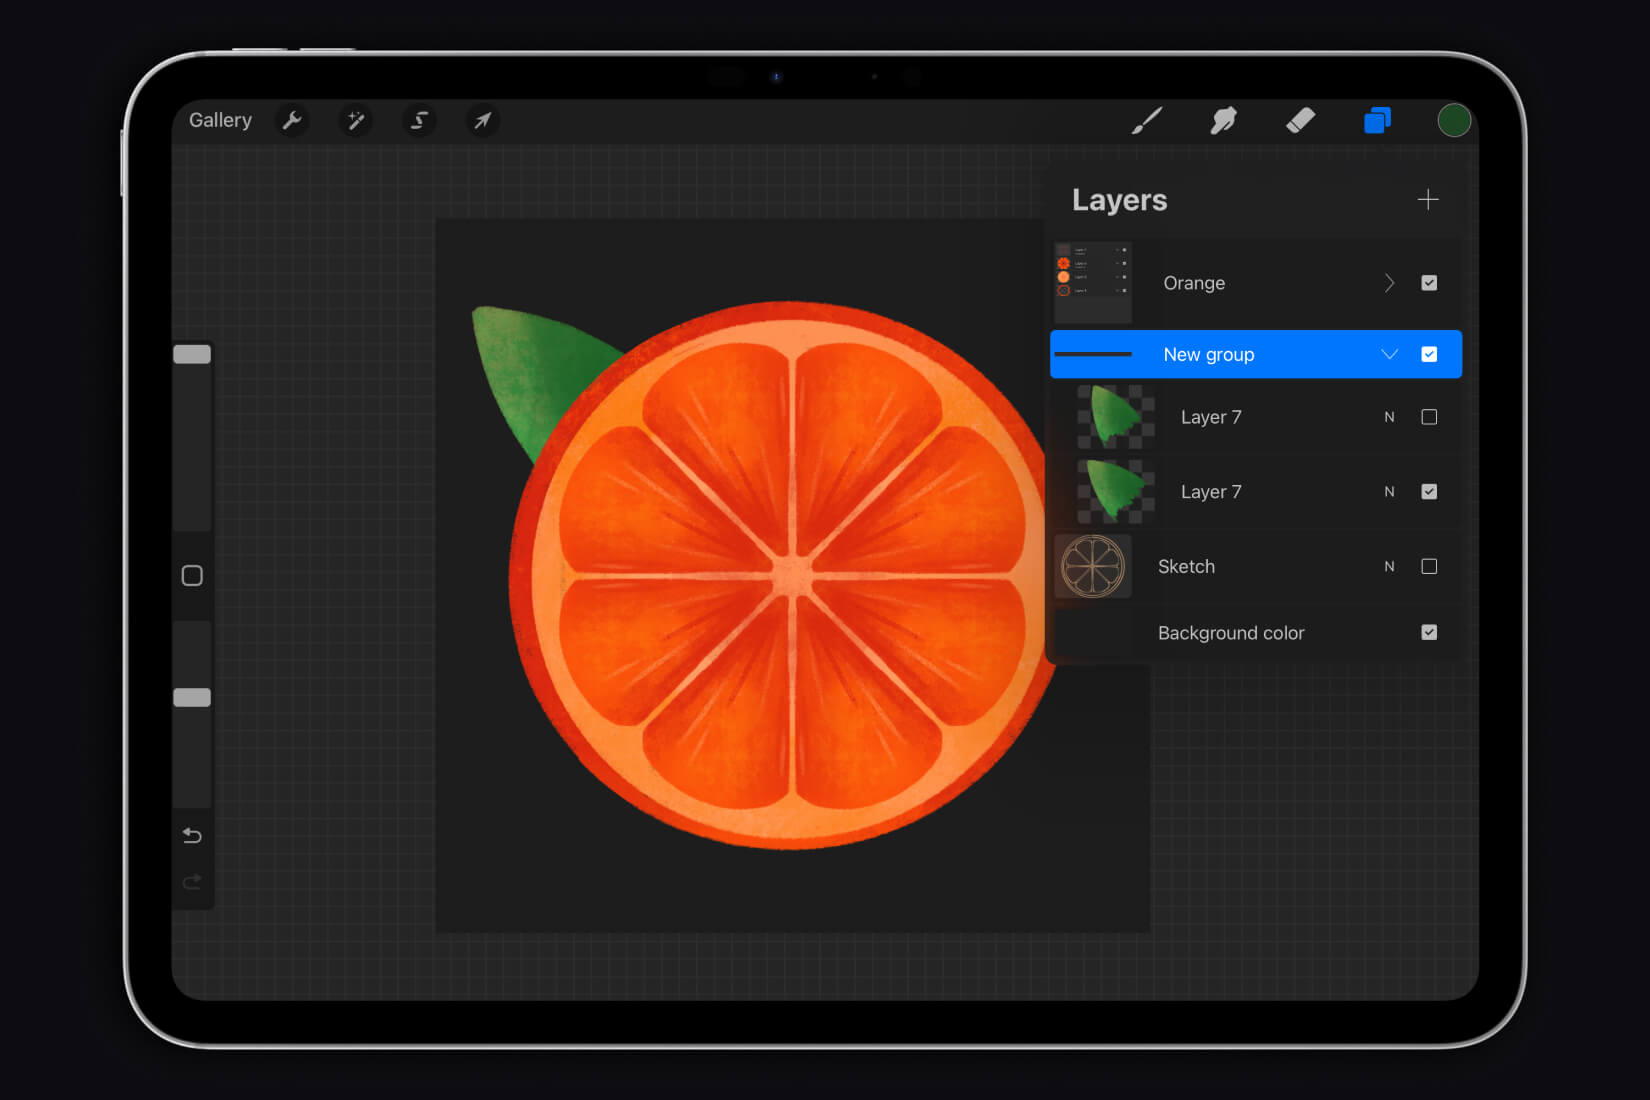
Task: Open the Actions wrench menu
Action: point(292,121)
